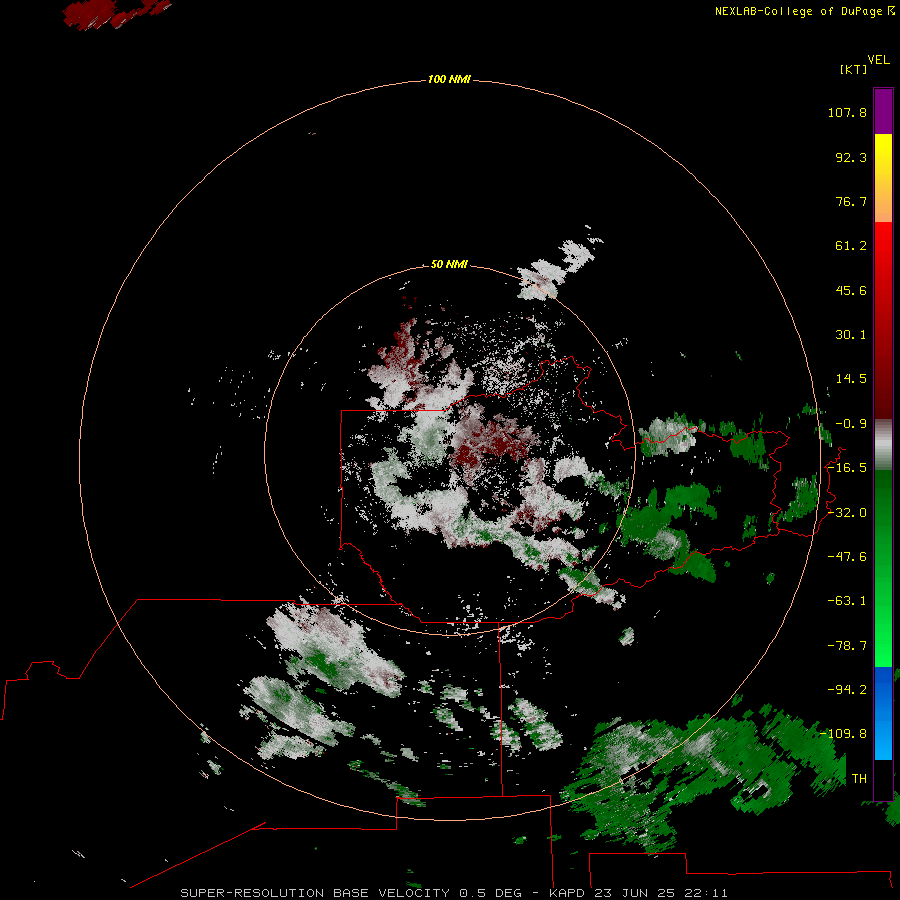Click the -16.5 legend value
The width and height of the screenshot is (900, 900).
[847, 468]
